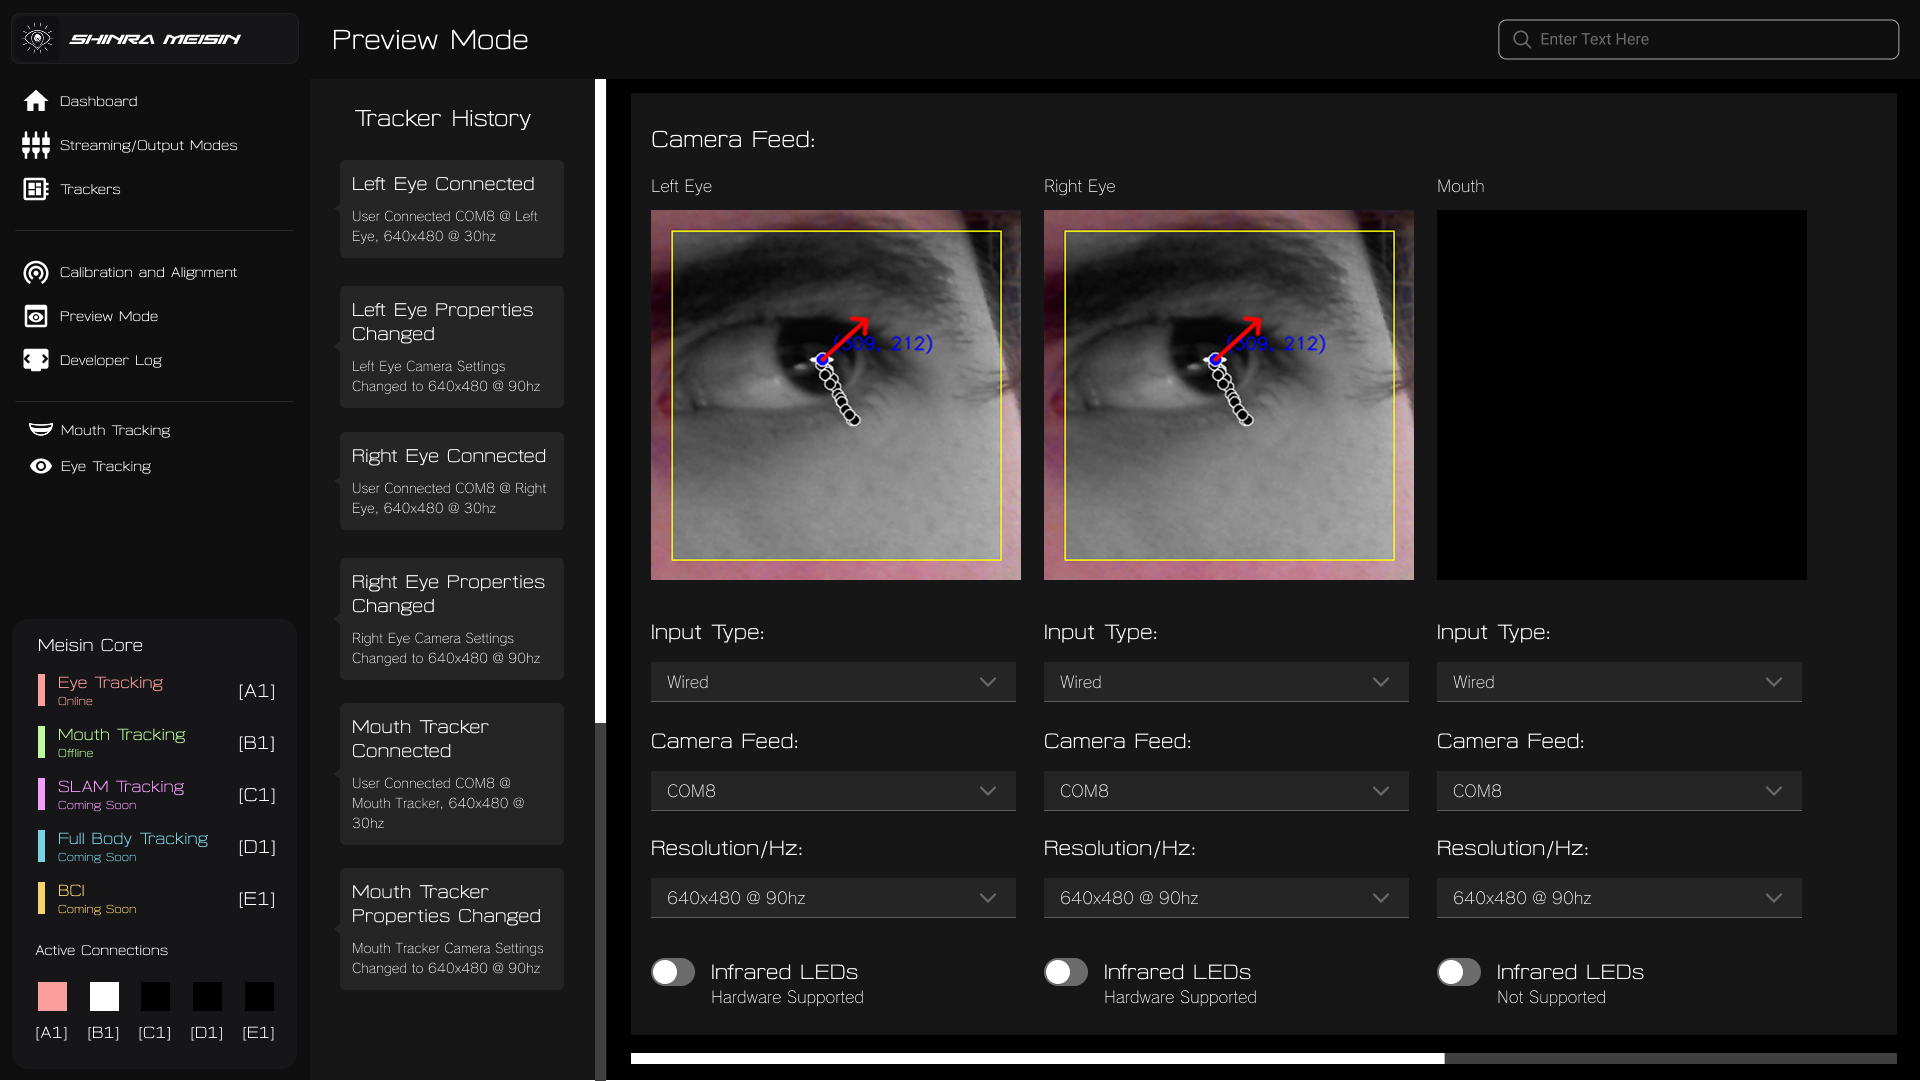Select Preview Mode in sidebar

click(108, 316)
